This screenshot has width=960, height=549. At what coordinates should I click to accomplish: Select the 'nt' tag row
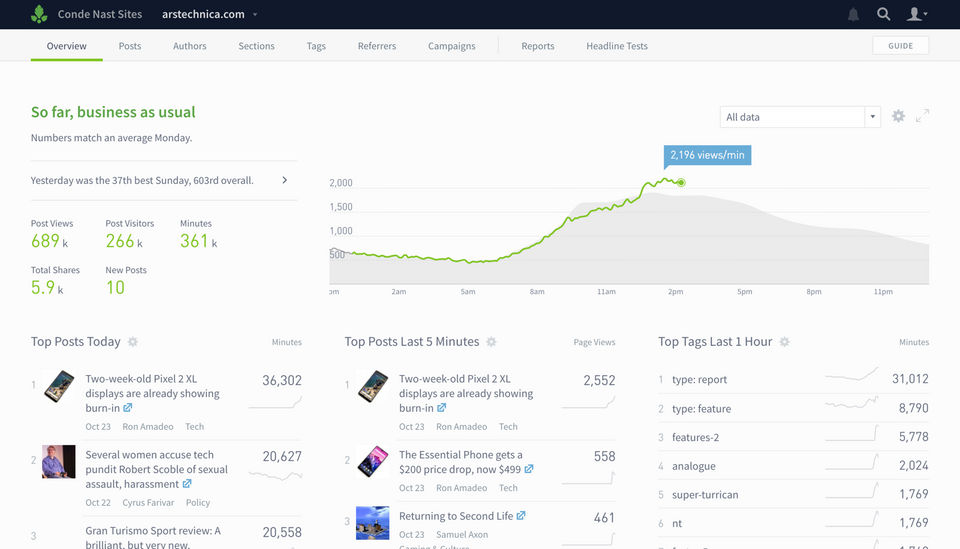coord(793,523)
